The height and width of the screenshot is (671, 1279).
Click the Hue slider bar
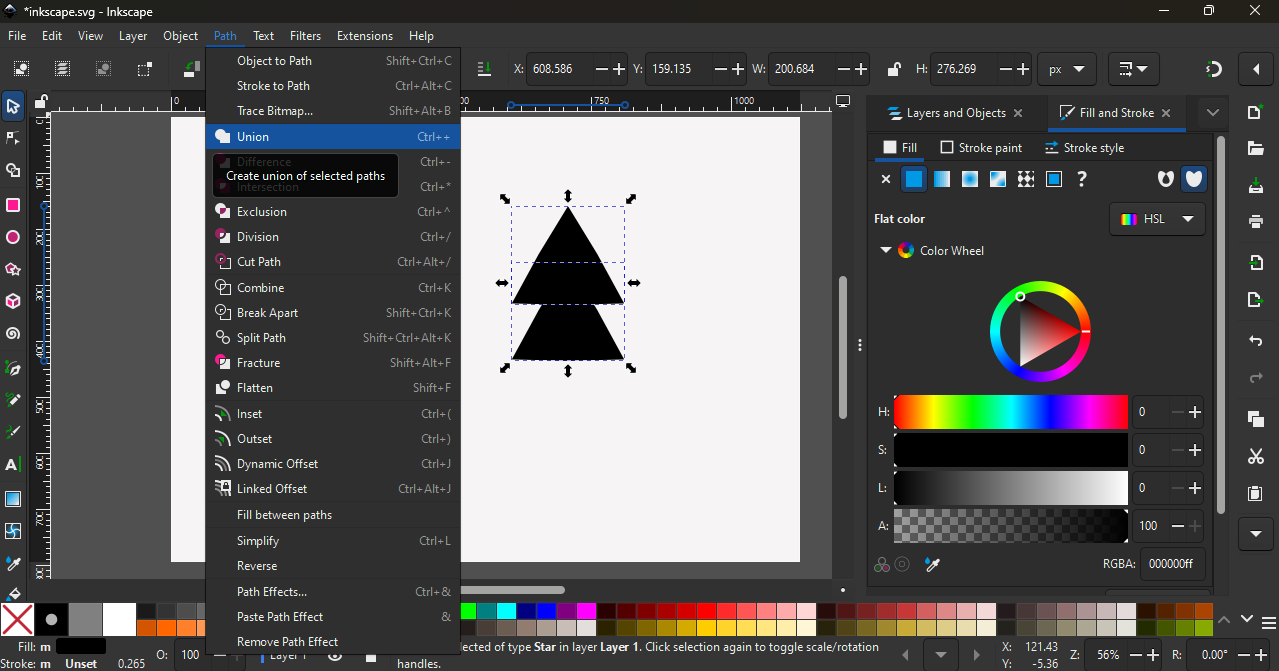pos(1011,412)
